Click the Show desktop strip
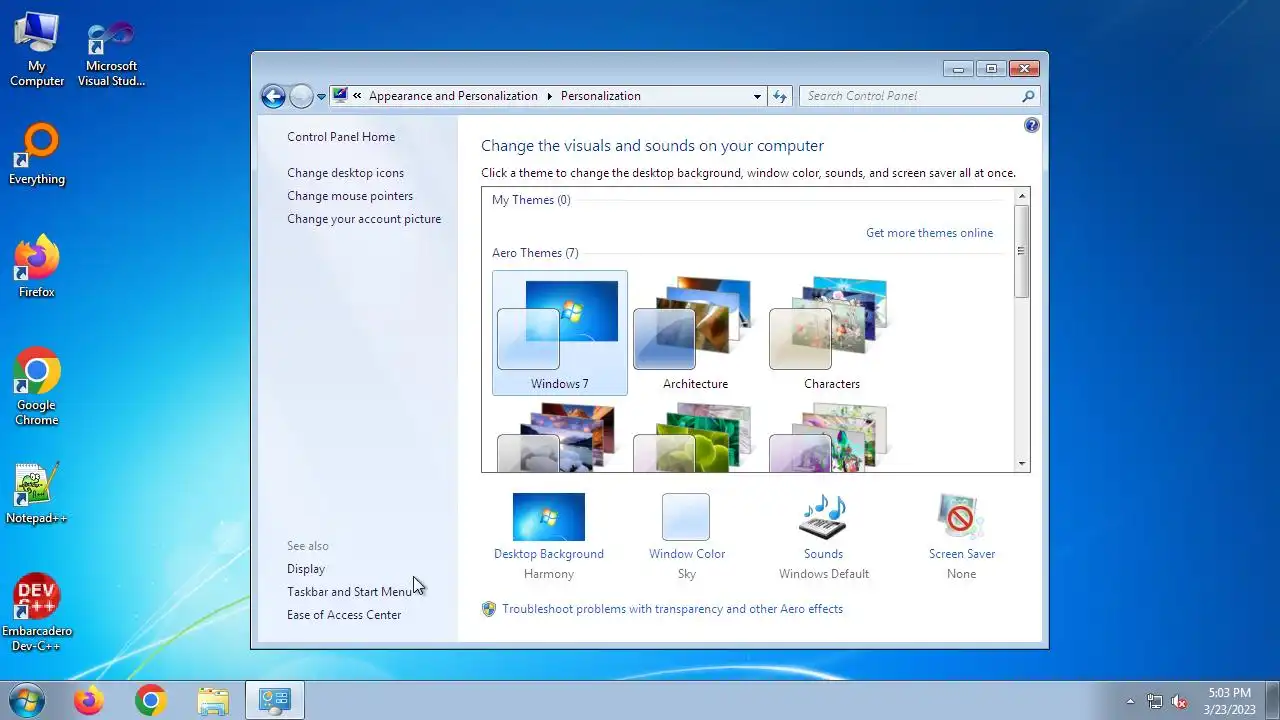1280x720 pixels. click(1272, 701)
